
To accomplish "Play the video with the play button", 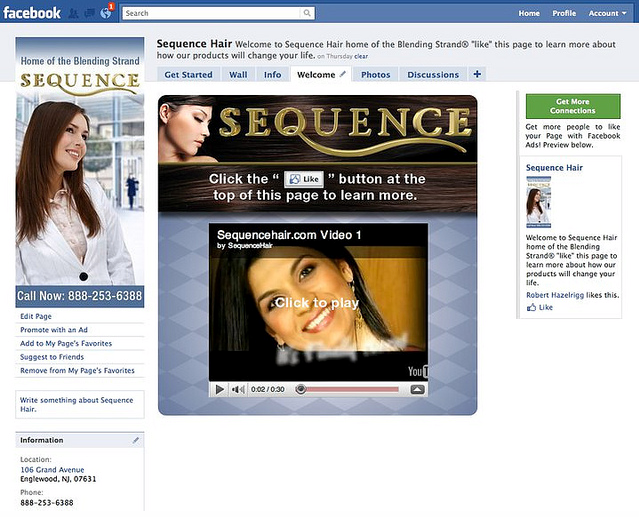I will pos(219,389).
